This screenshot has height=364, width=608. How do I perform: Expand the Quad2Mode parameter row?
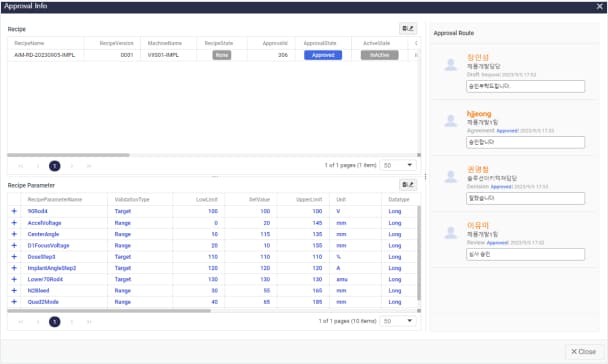click(x=14, y=302)
